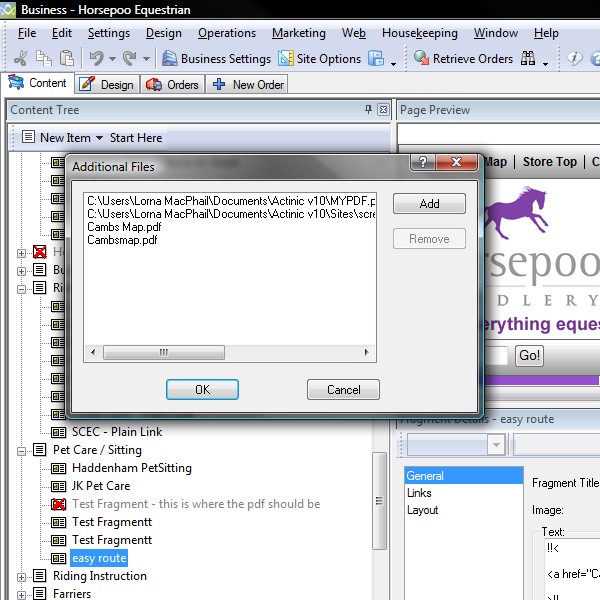Open Business Settings from the toolbar
The width and height of the screenshot is (600, 600).
[x=216, y=59]
